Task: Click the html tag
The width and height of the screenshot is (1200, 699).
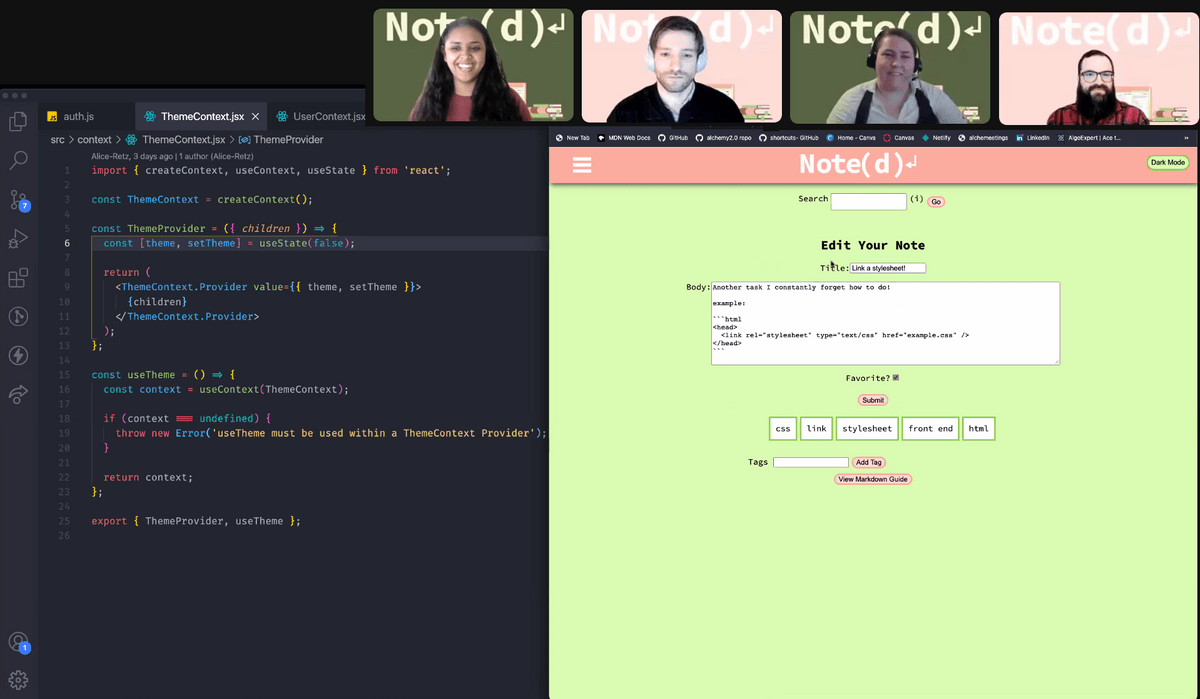Action: pos(978,429)
